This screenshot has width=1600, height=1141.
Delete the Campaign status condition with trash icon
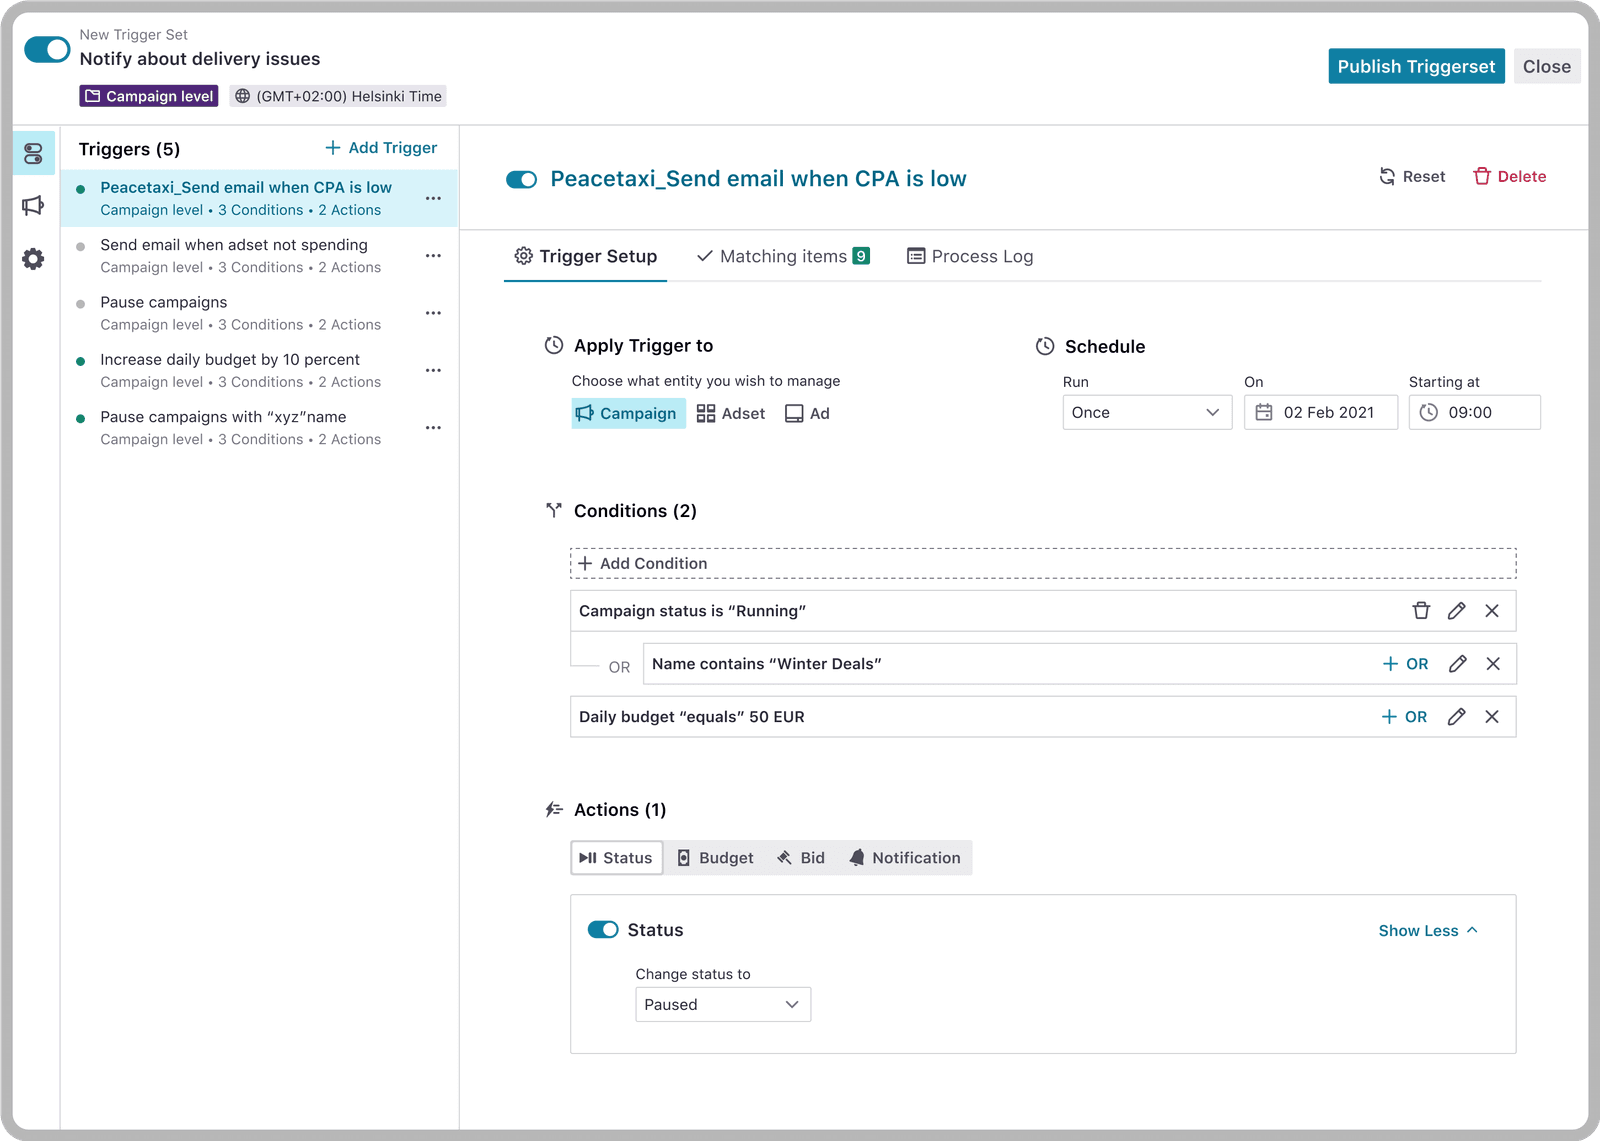[1421, 611]
